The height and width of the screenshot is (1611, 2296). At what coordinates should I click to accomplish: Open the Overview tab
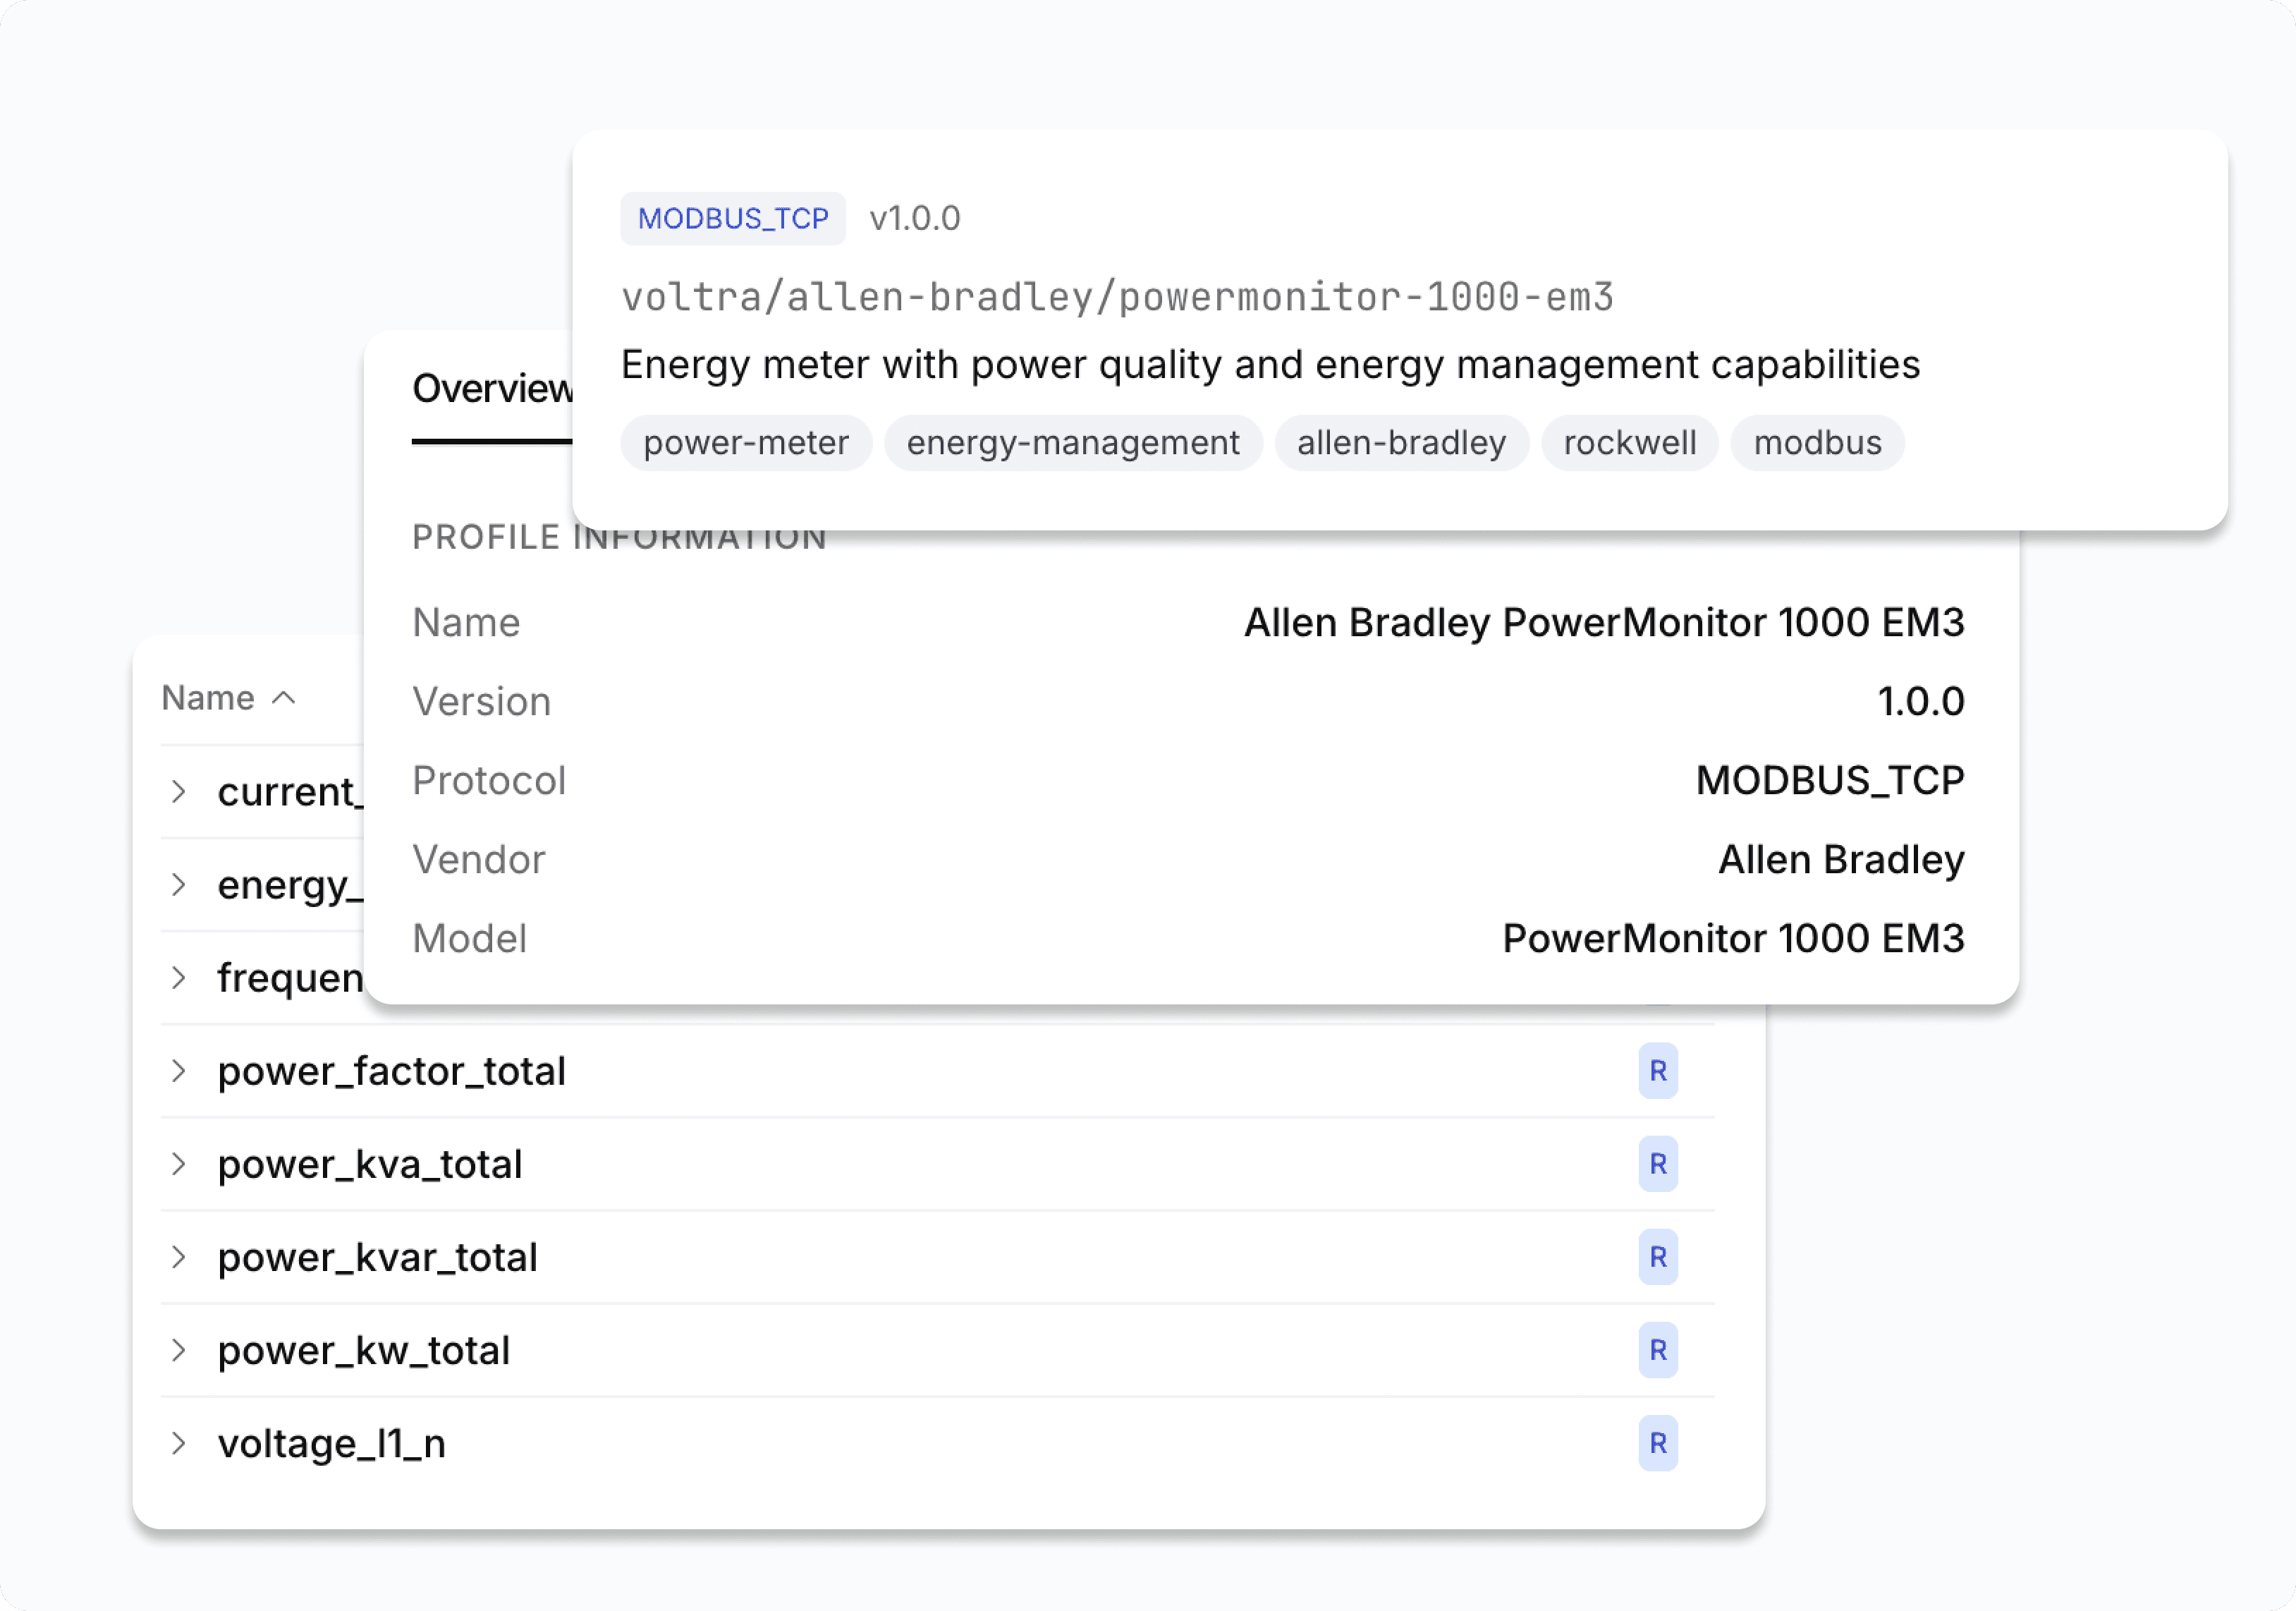pyautogui.click(x=492, y=388)
